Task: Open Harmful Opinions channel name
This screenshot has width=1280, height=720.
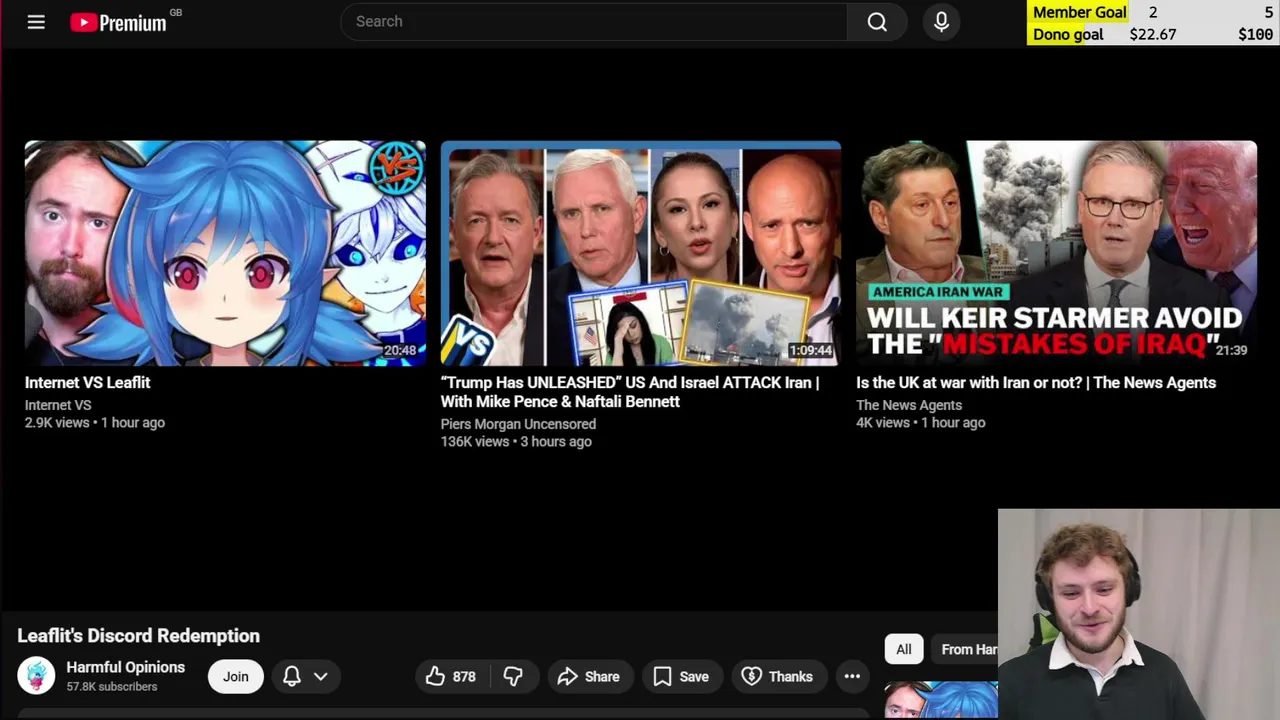Action: 125,667
